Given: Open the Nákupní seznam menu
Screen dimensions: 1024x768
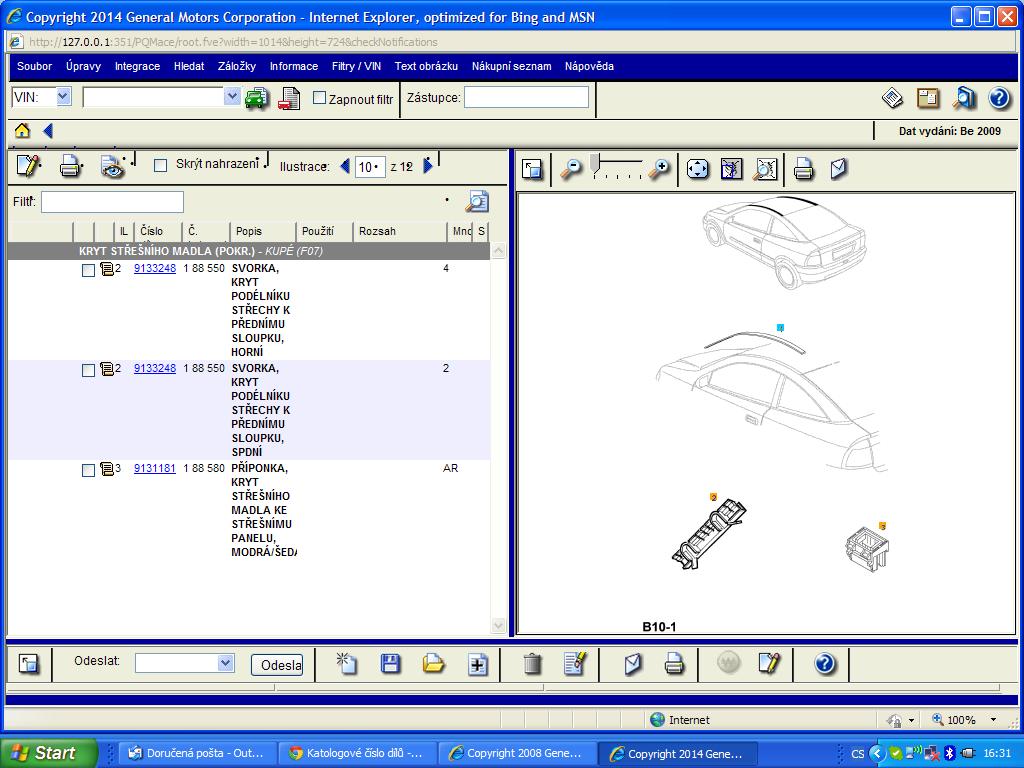Looking at the screenshot, I should tap(511, 66).
